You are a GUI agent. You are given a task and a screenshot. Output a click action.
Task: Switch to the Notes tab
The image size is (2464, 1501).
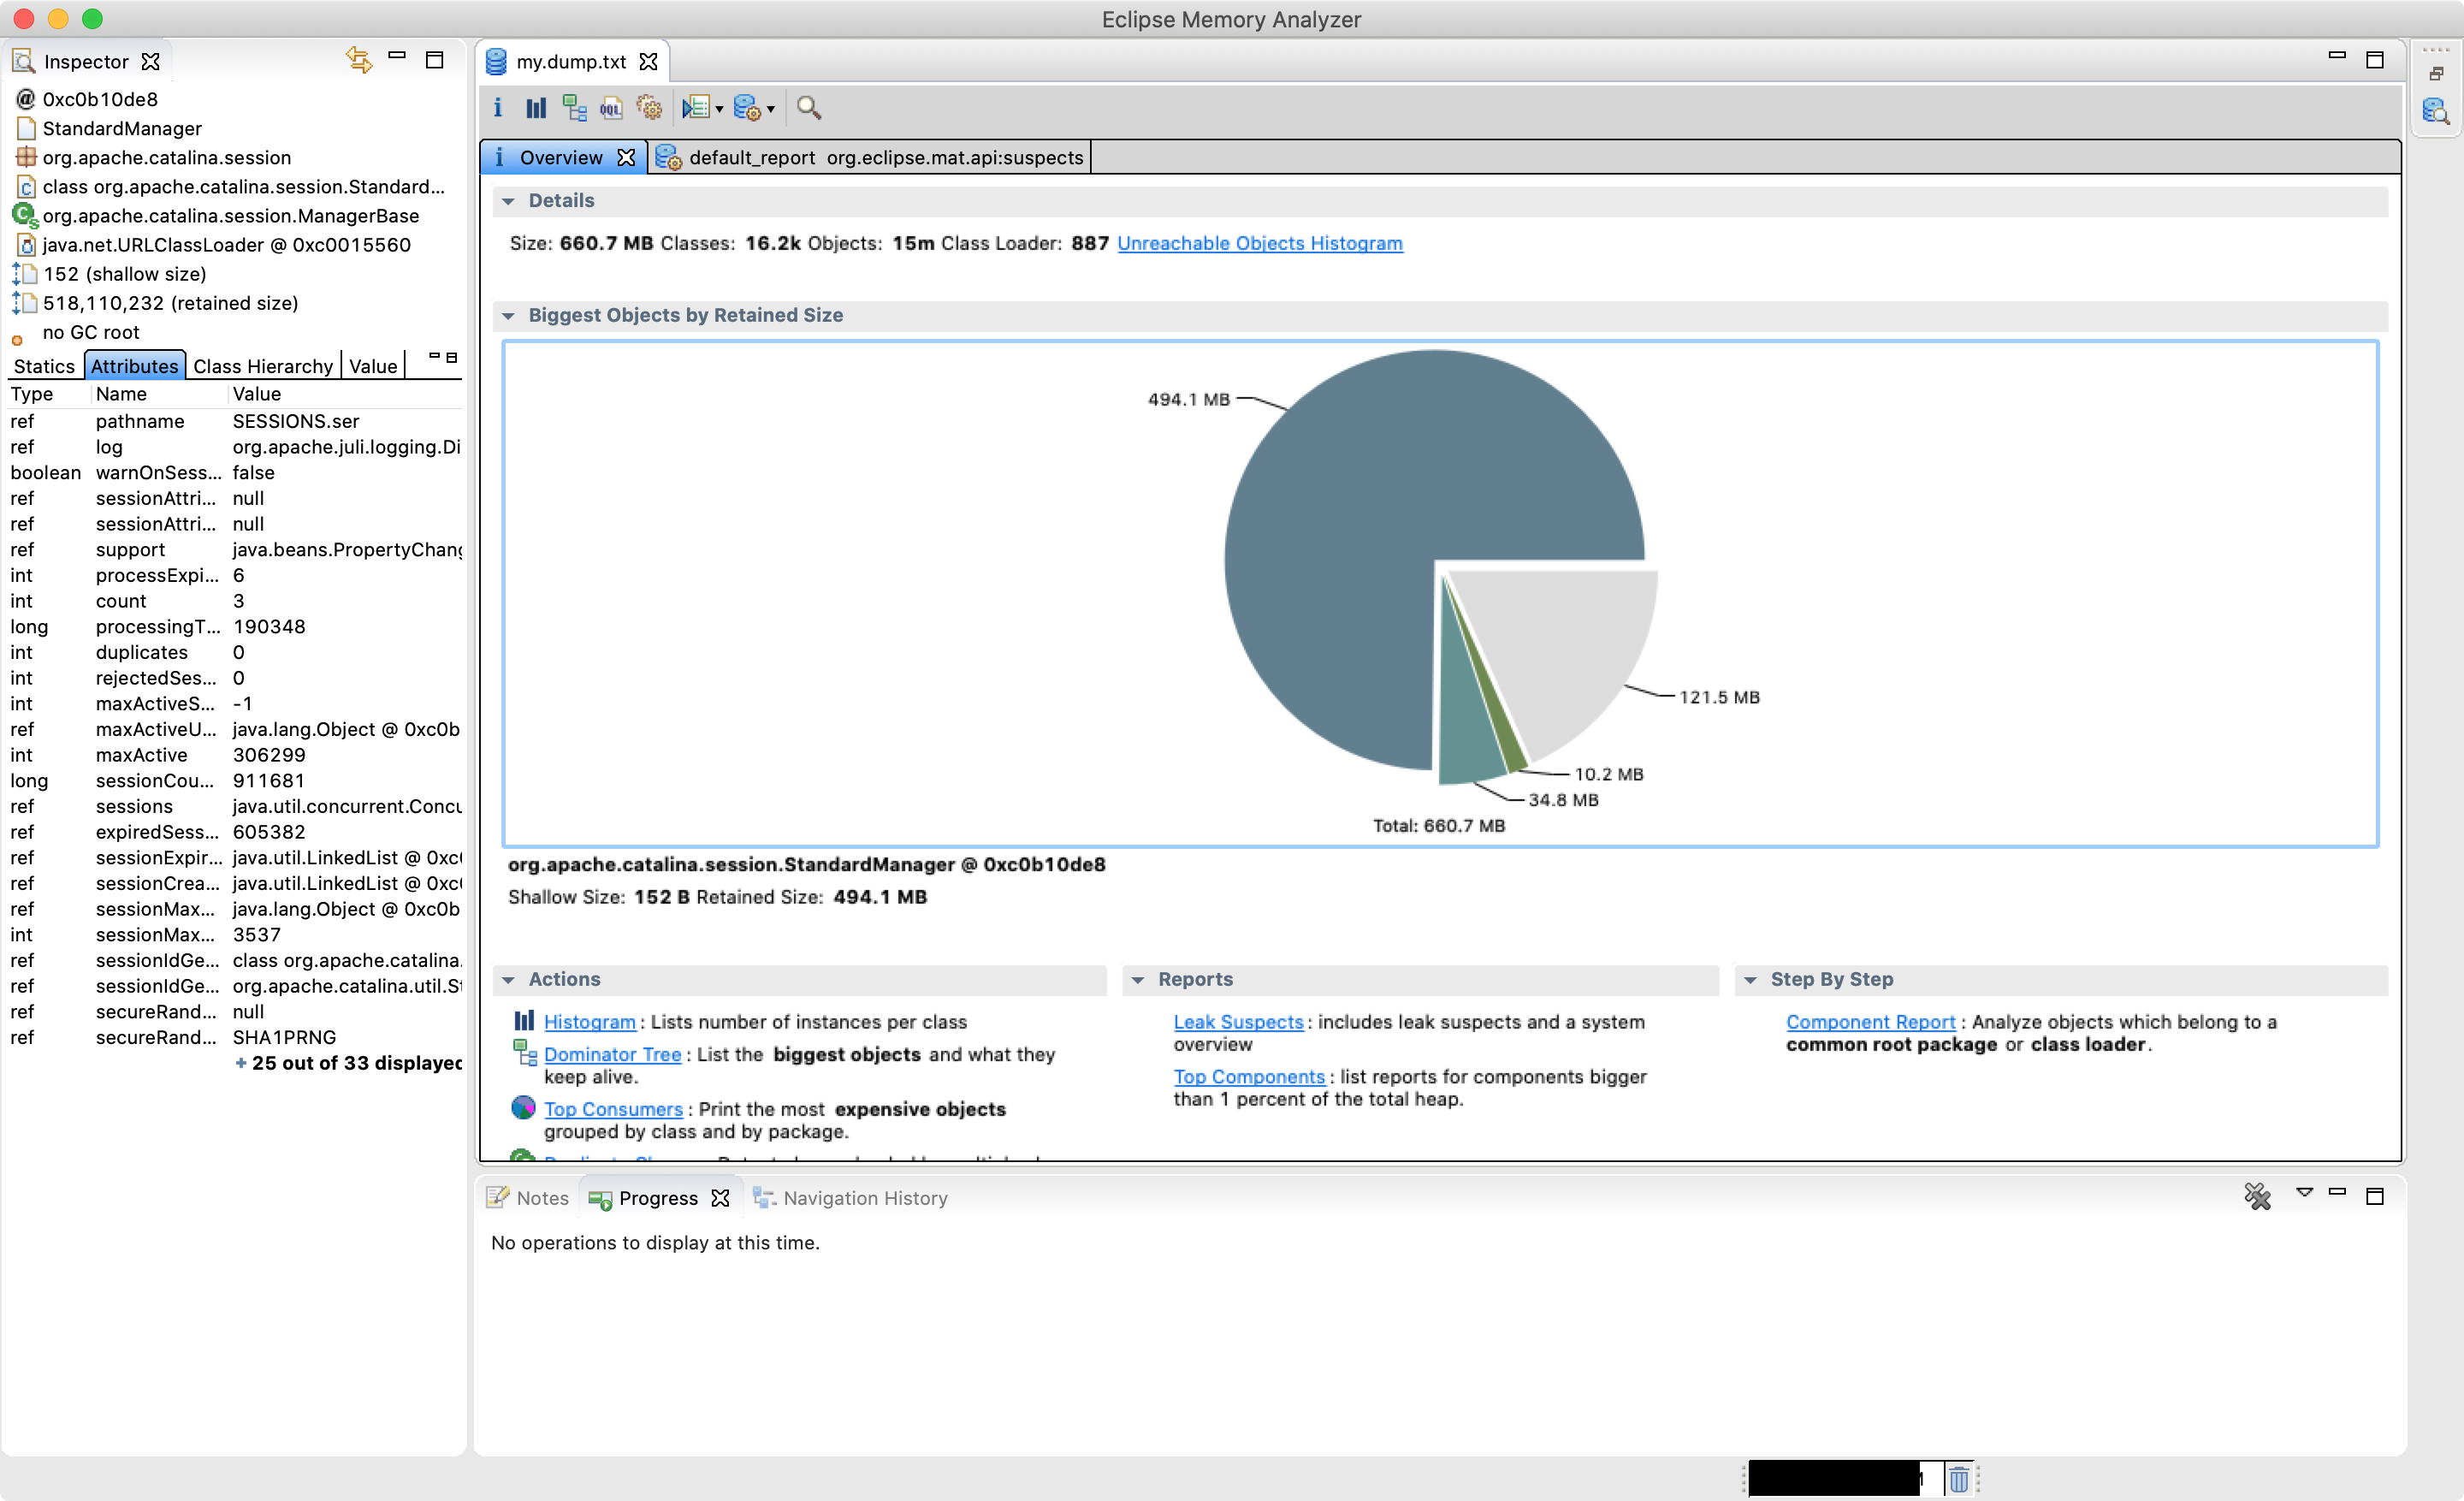(x=528, y=1198)
